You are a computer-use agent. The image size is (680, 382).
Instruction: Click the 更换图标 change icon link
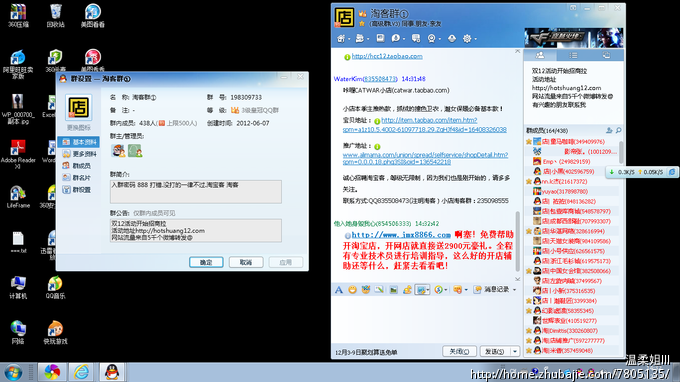click(78, 128)
